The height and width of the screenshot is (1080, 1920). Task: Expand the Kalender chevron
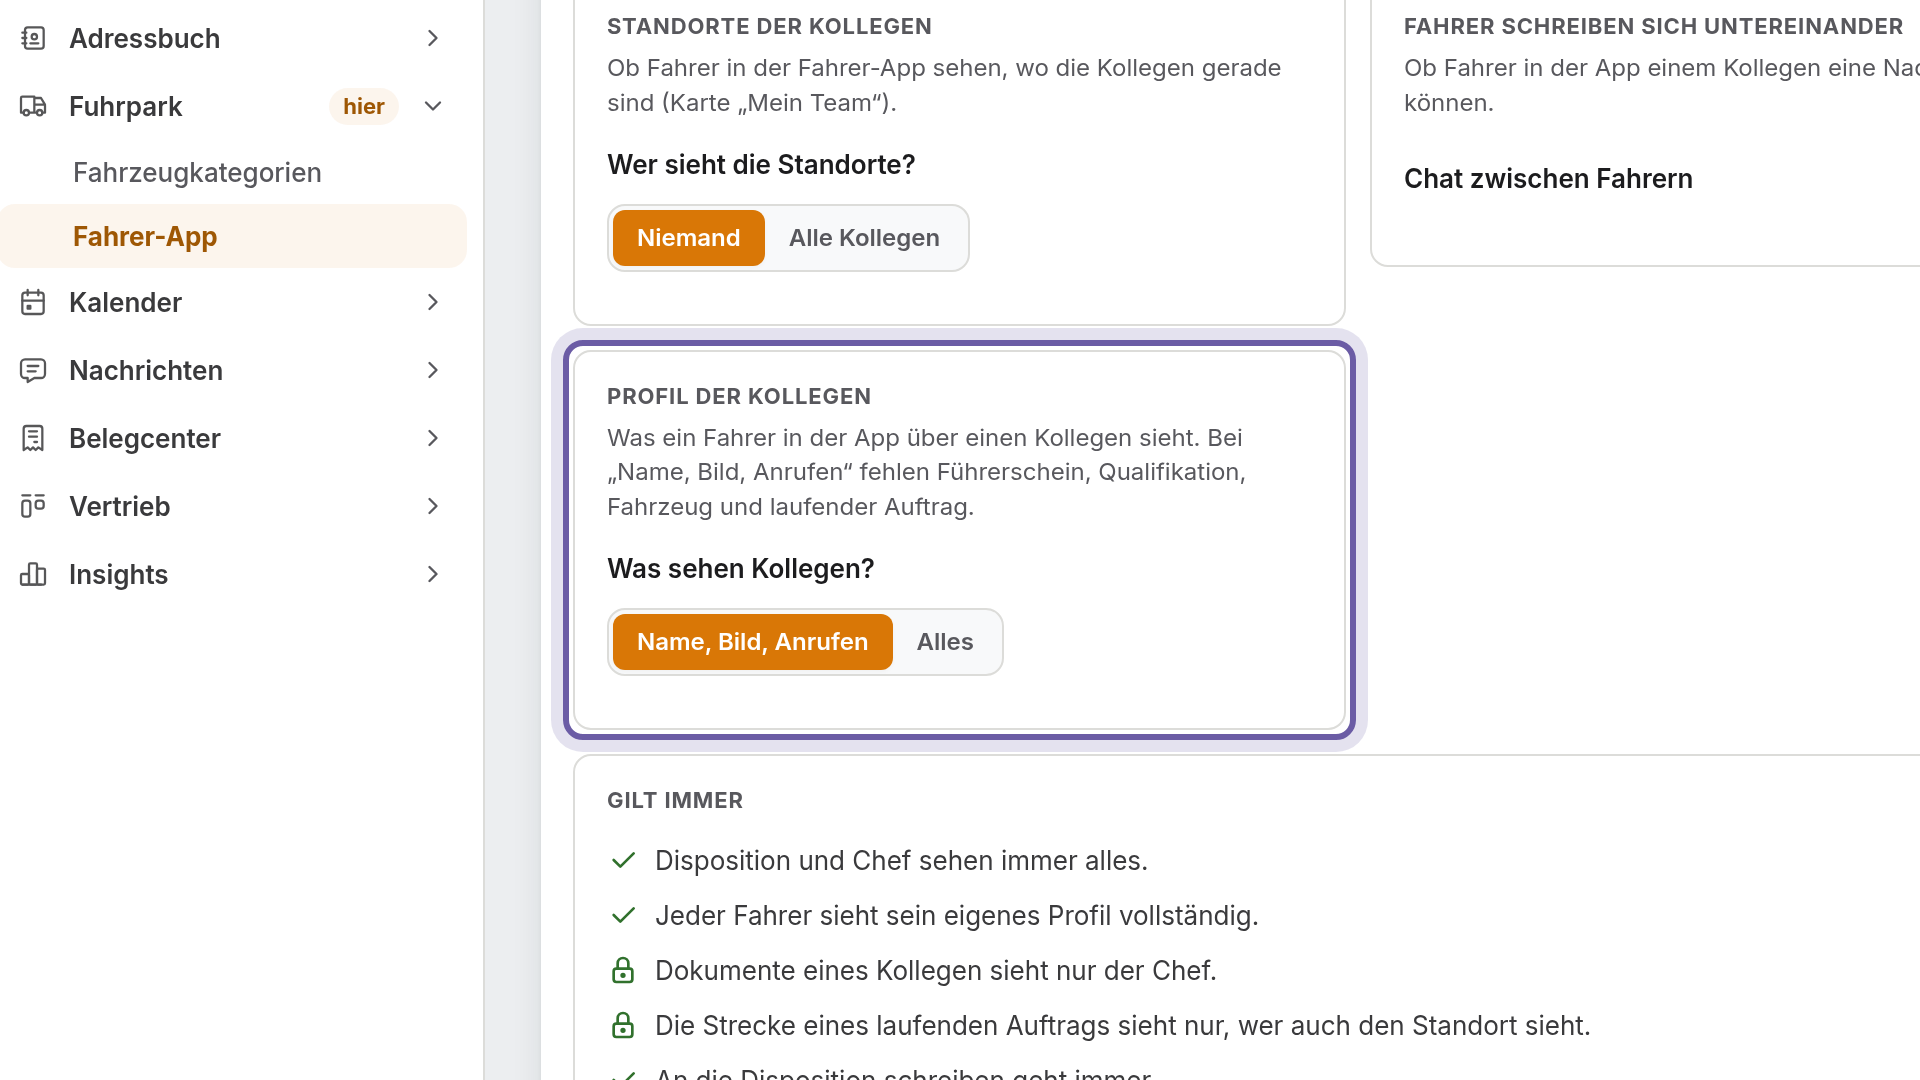[433, 302]
